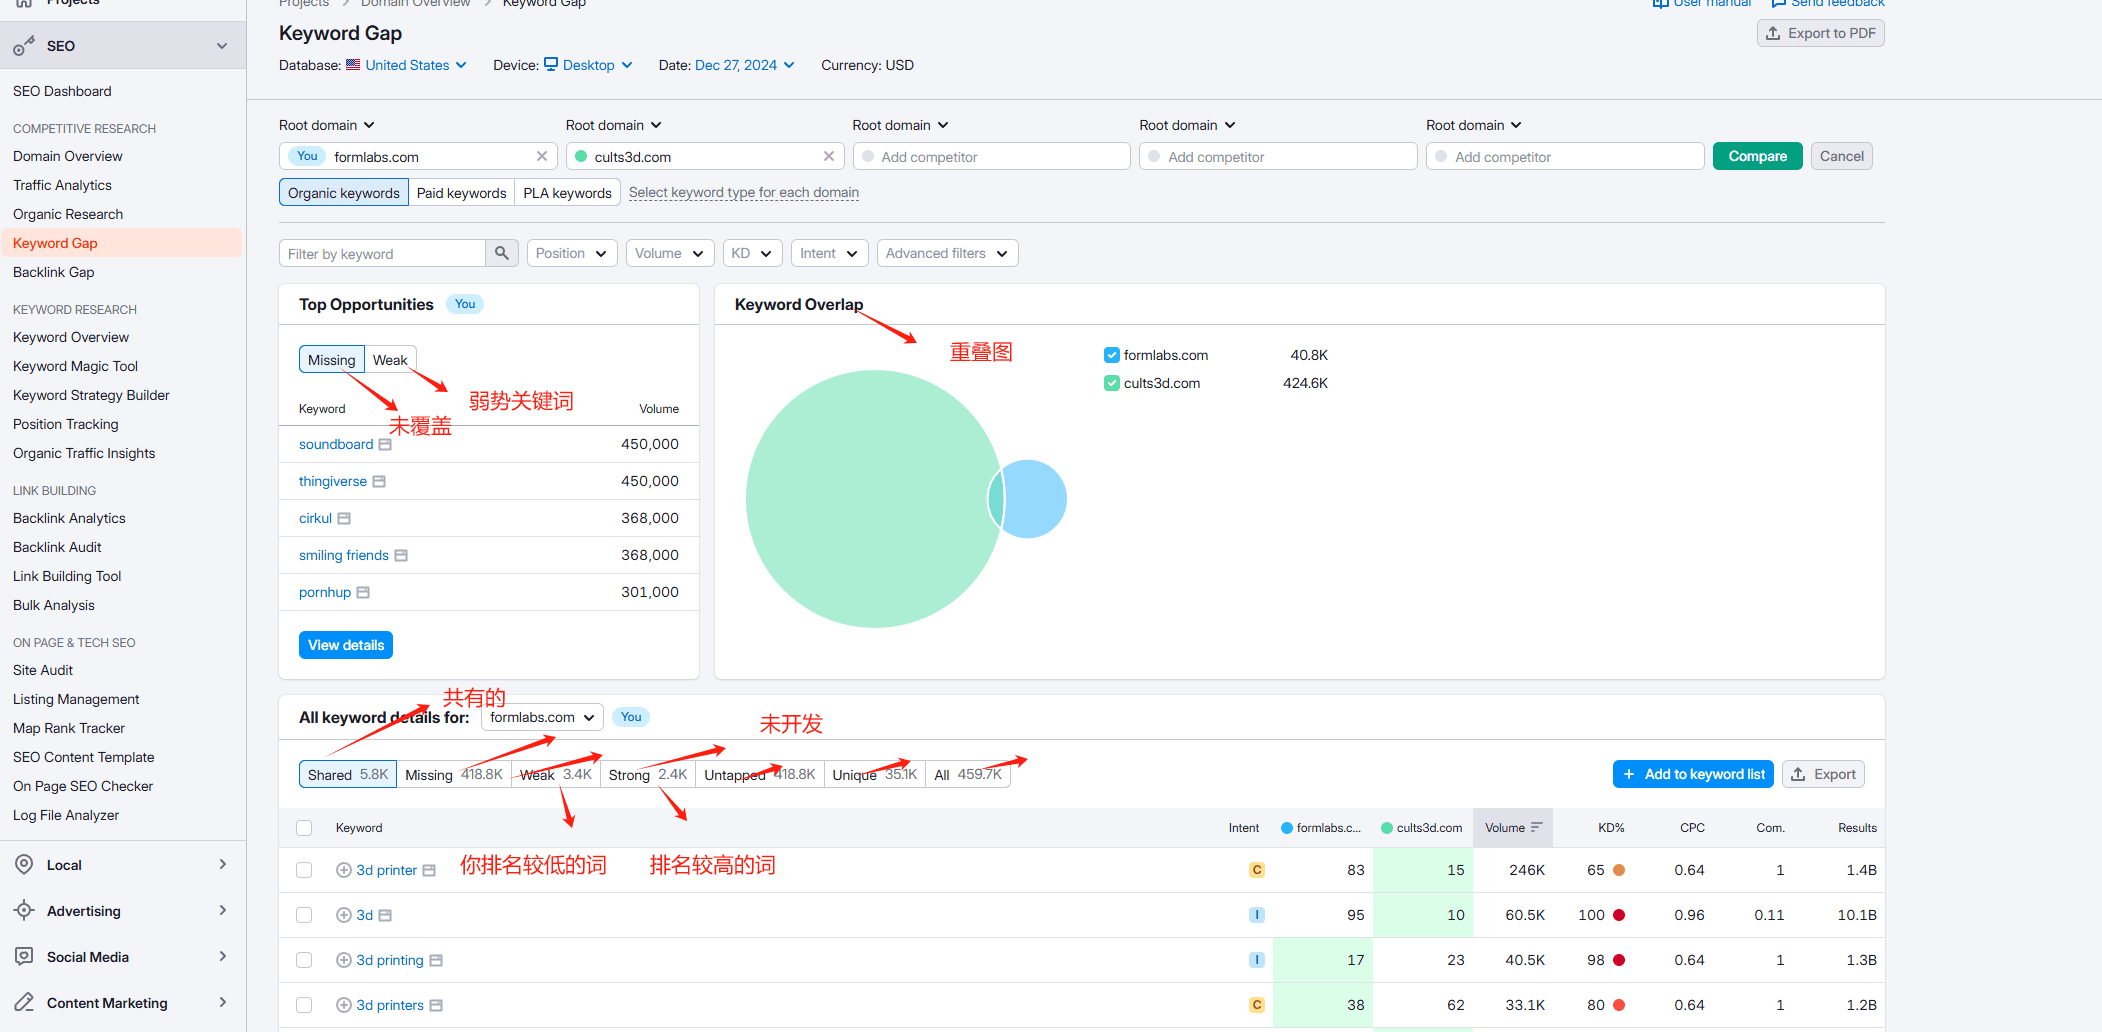Open SERP icon next to 3d printing
The image size is (2102, 1032).
coord(436,960)
